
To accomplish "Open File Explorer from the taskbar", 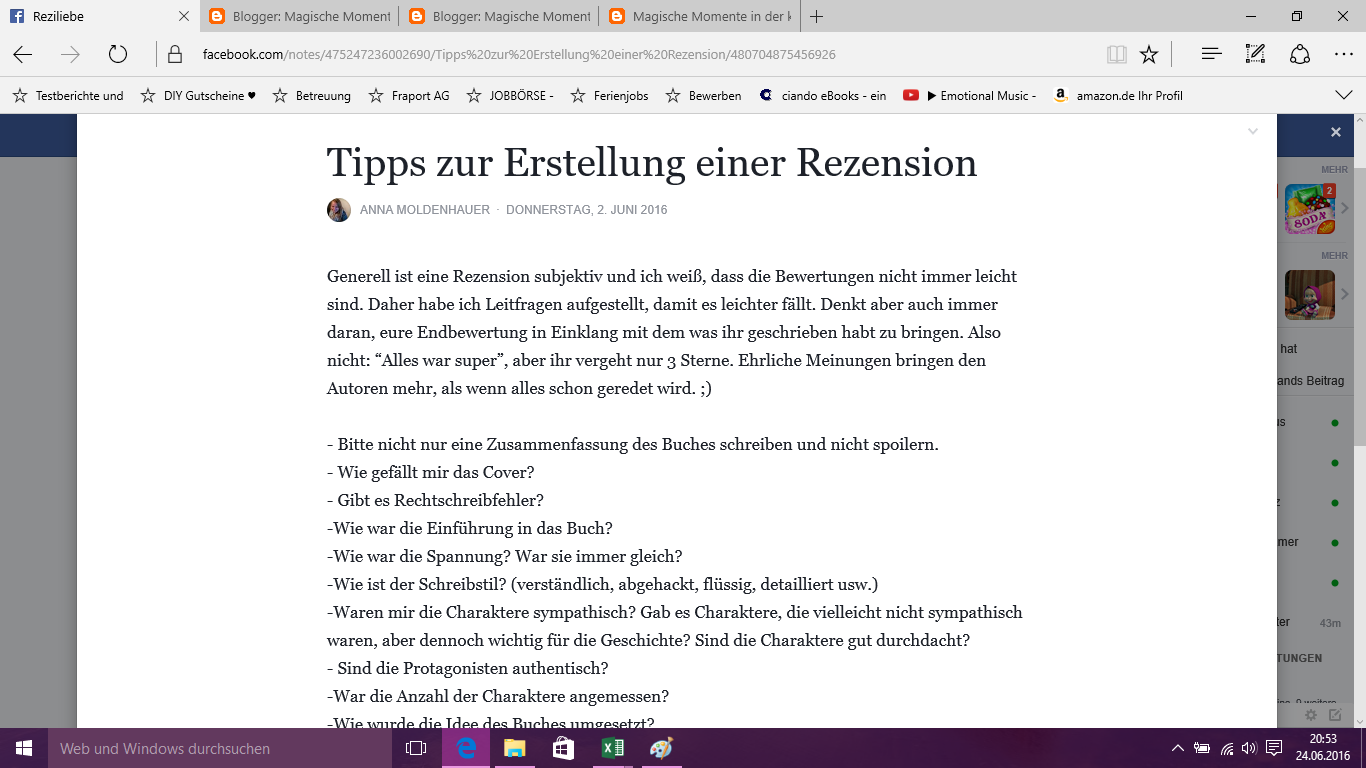I will click(x=514, y=748).
